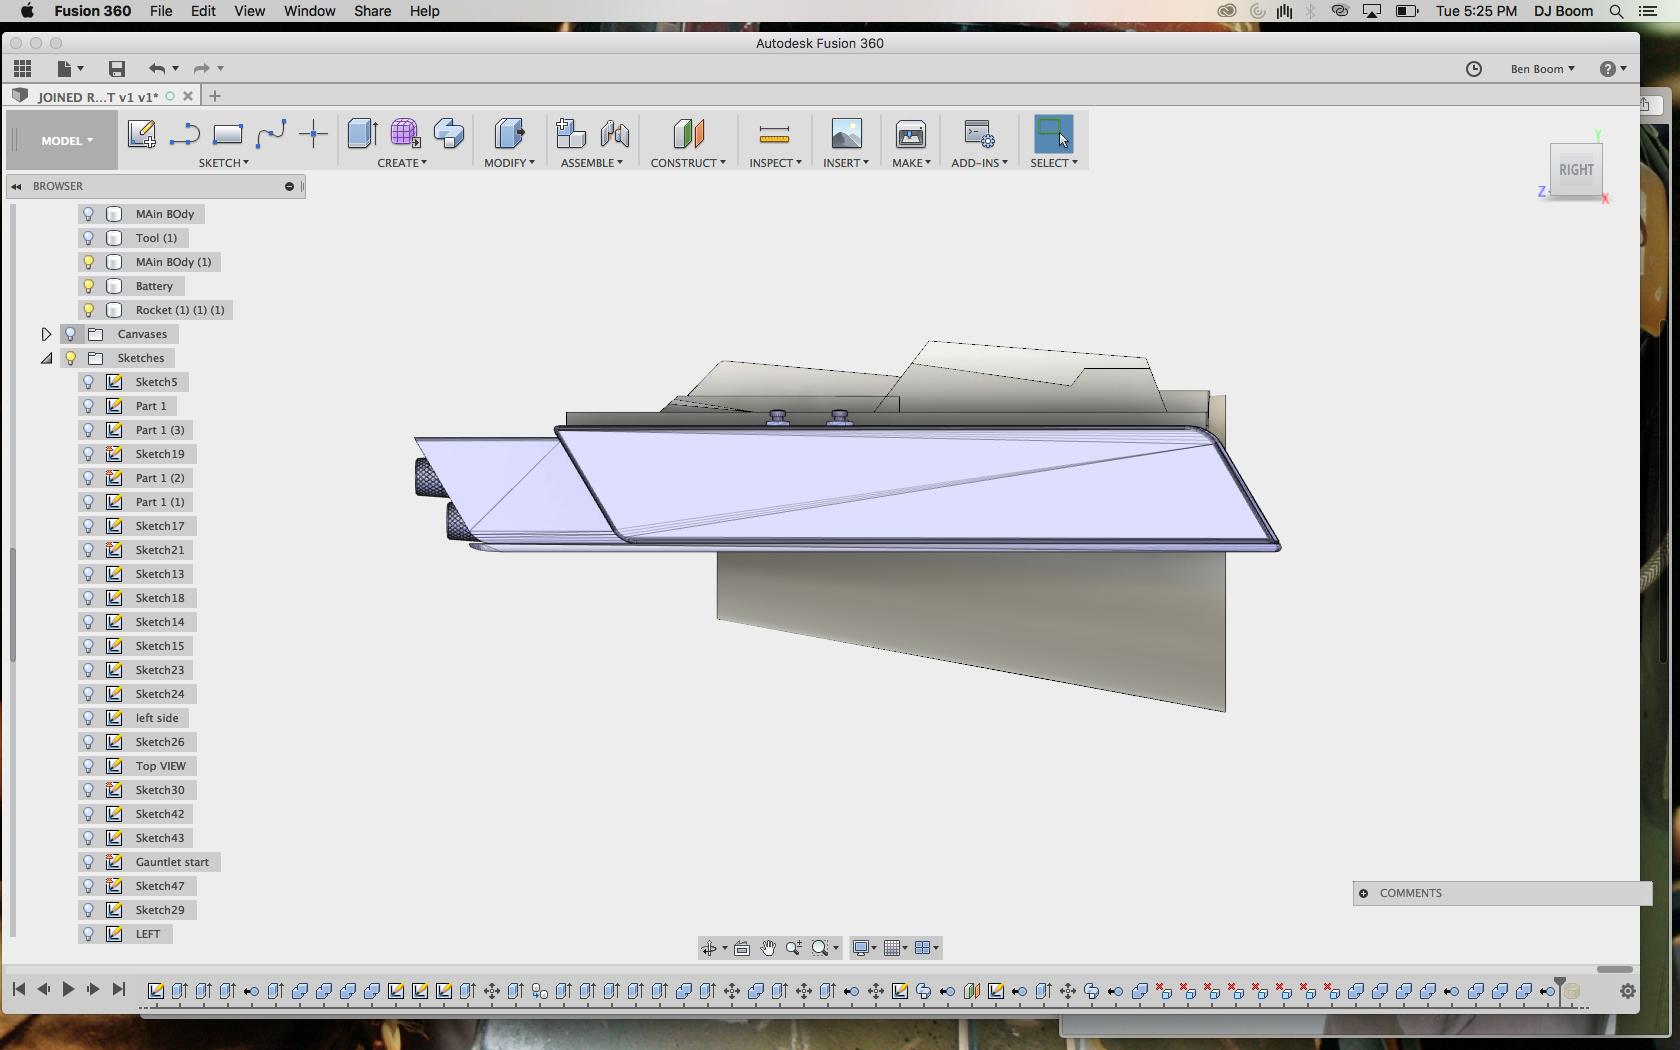Open macOS Spotlight search
The width and height of the screenshot is (1680, 1050).
[1616, 11]
